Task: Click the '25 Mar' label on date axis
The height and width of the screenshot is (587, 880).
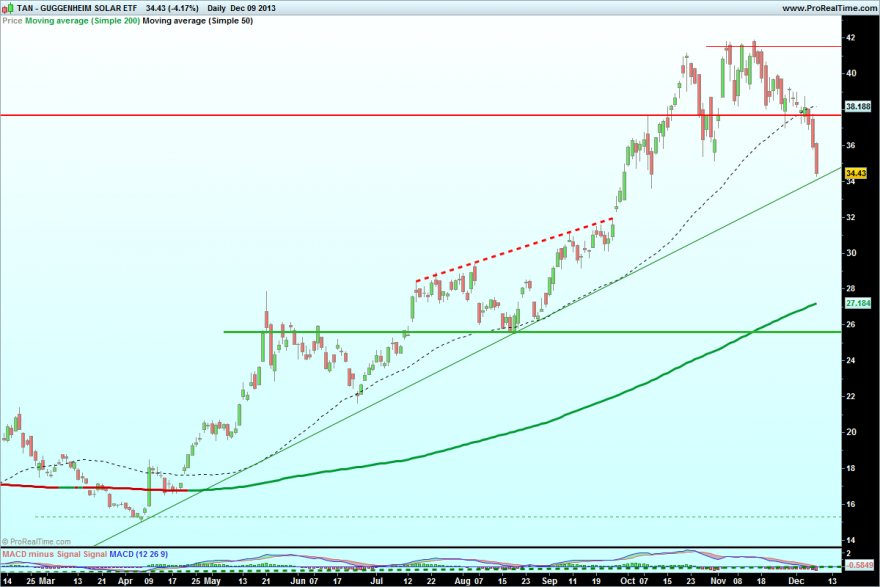Action: (40, 581)
